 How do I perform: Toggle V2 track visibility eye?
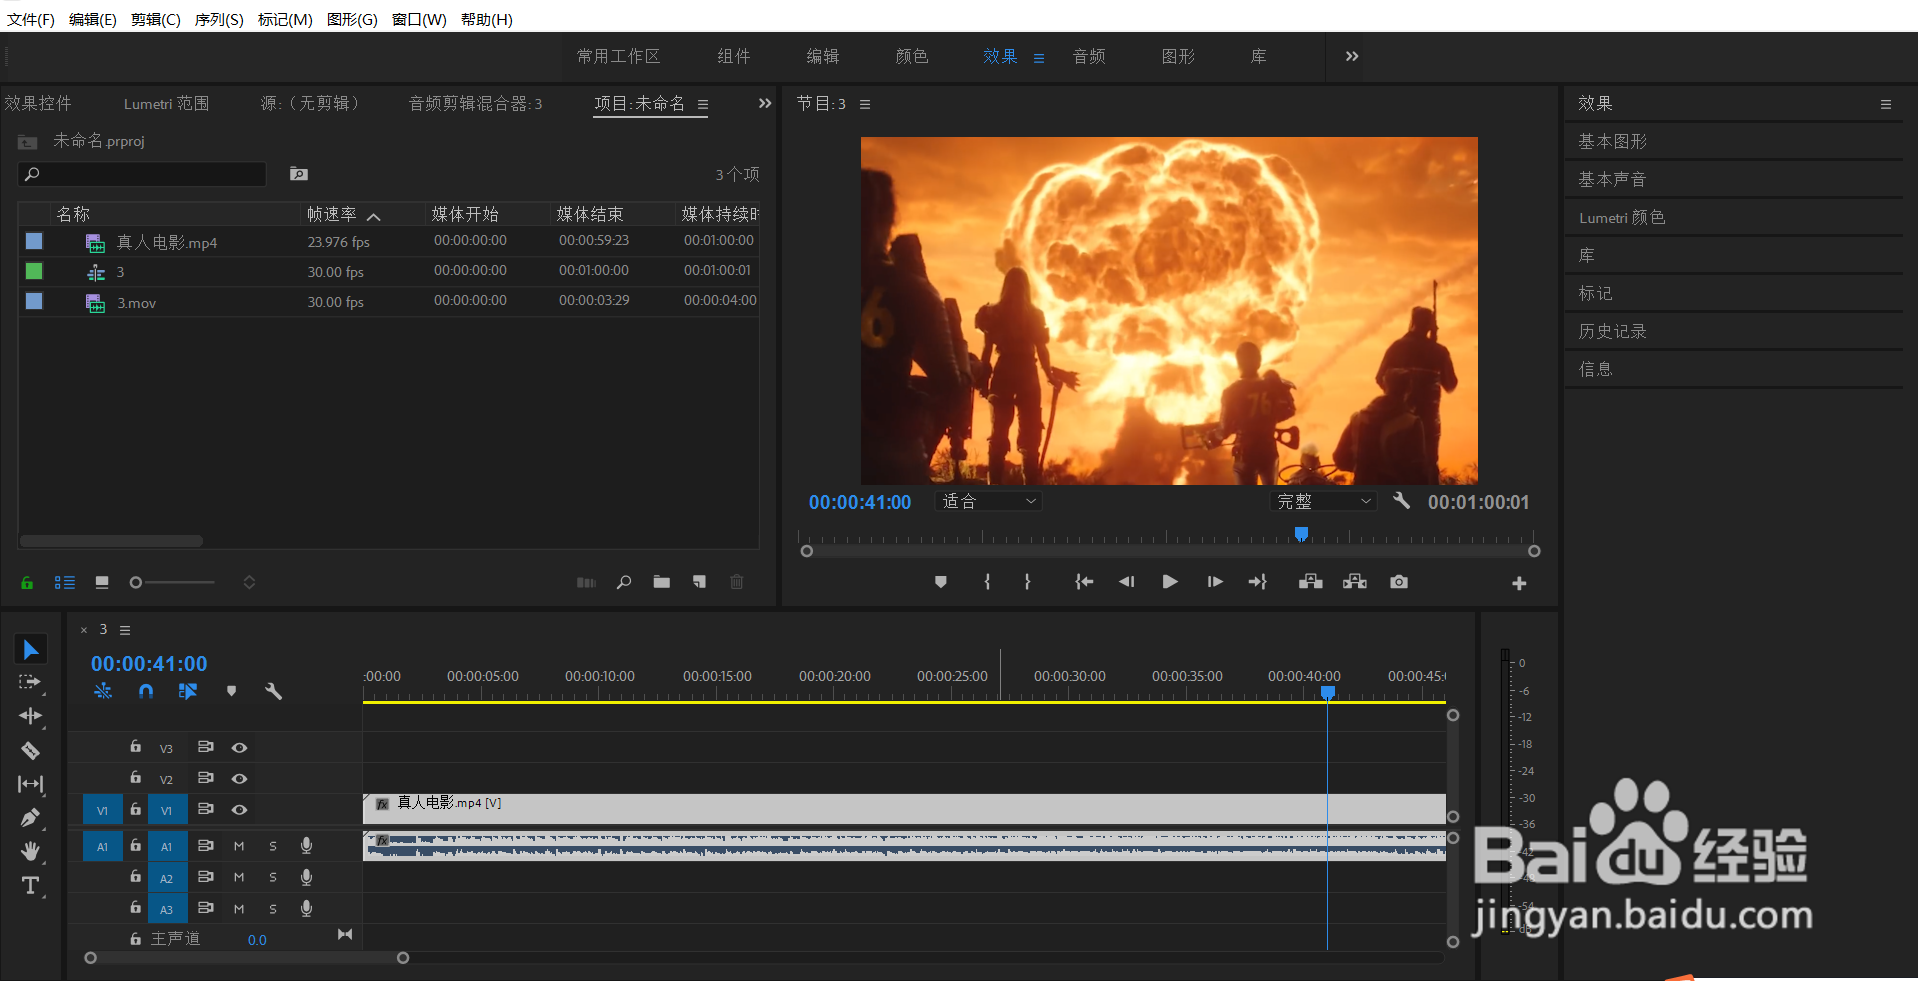tap(239, 778)
